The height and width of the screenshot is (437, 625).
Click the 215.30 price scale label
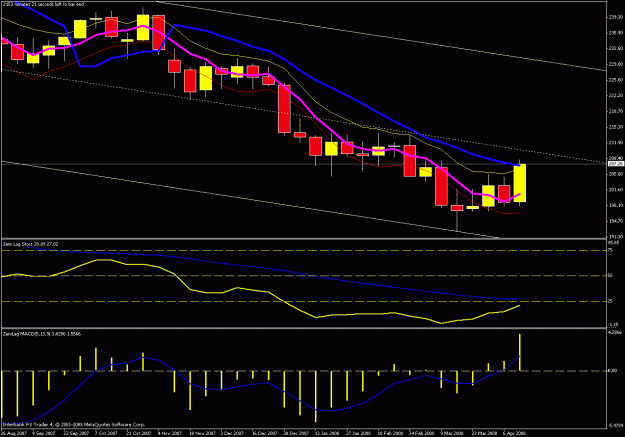pos(615,127)
